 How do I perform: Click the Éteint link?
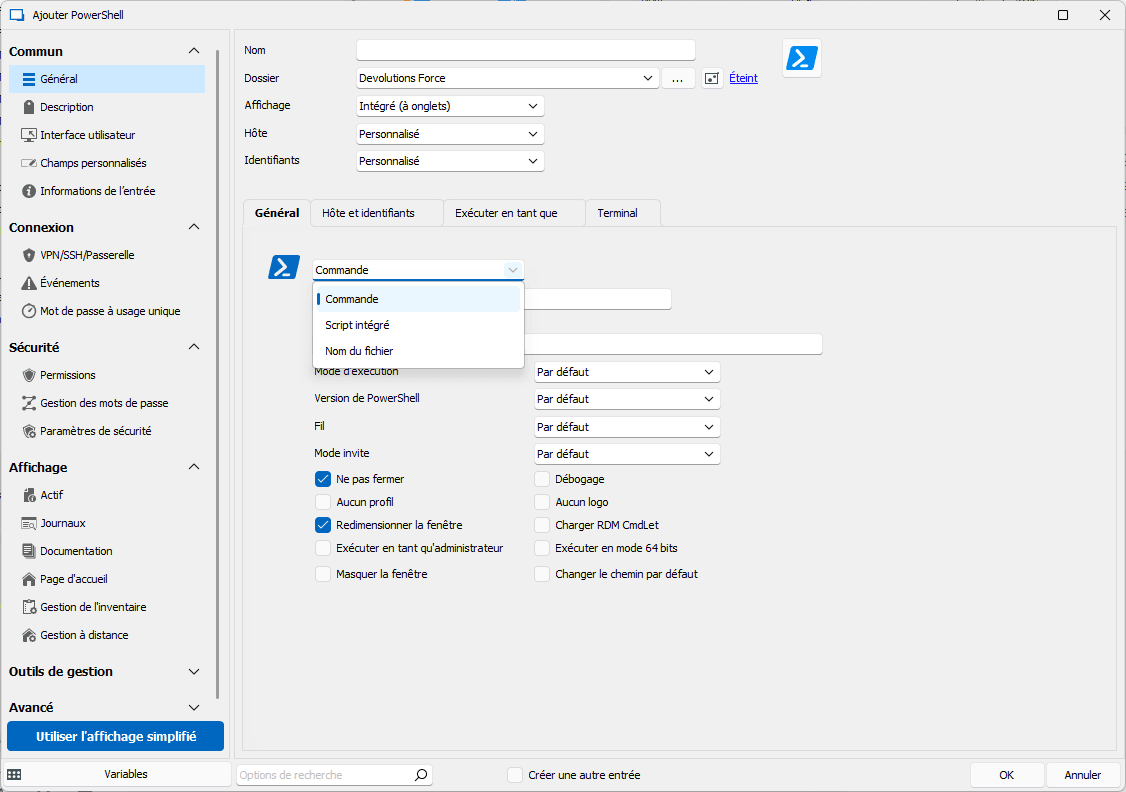pos(743,78)
